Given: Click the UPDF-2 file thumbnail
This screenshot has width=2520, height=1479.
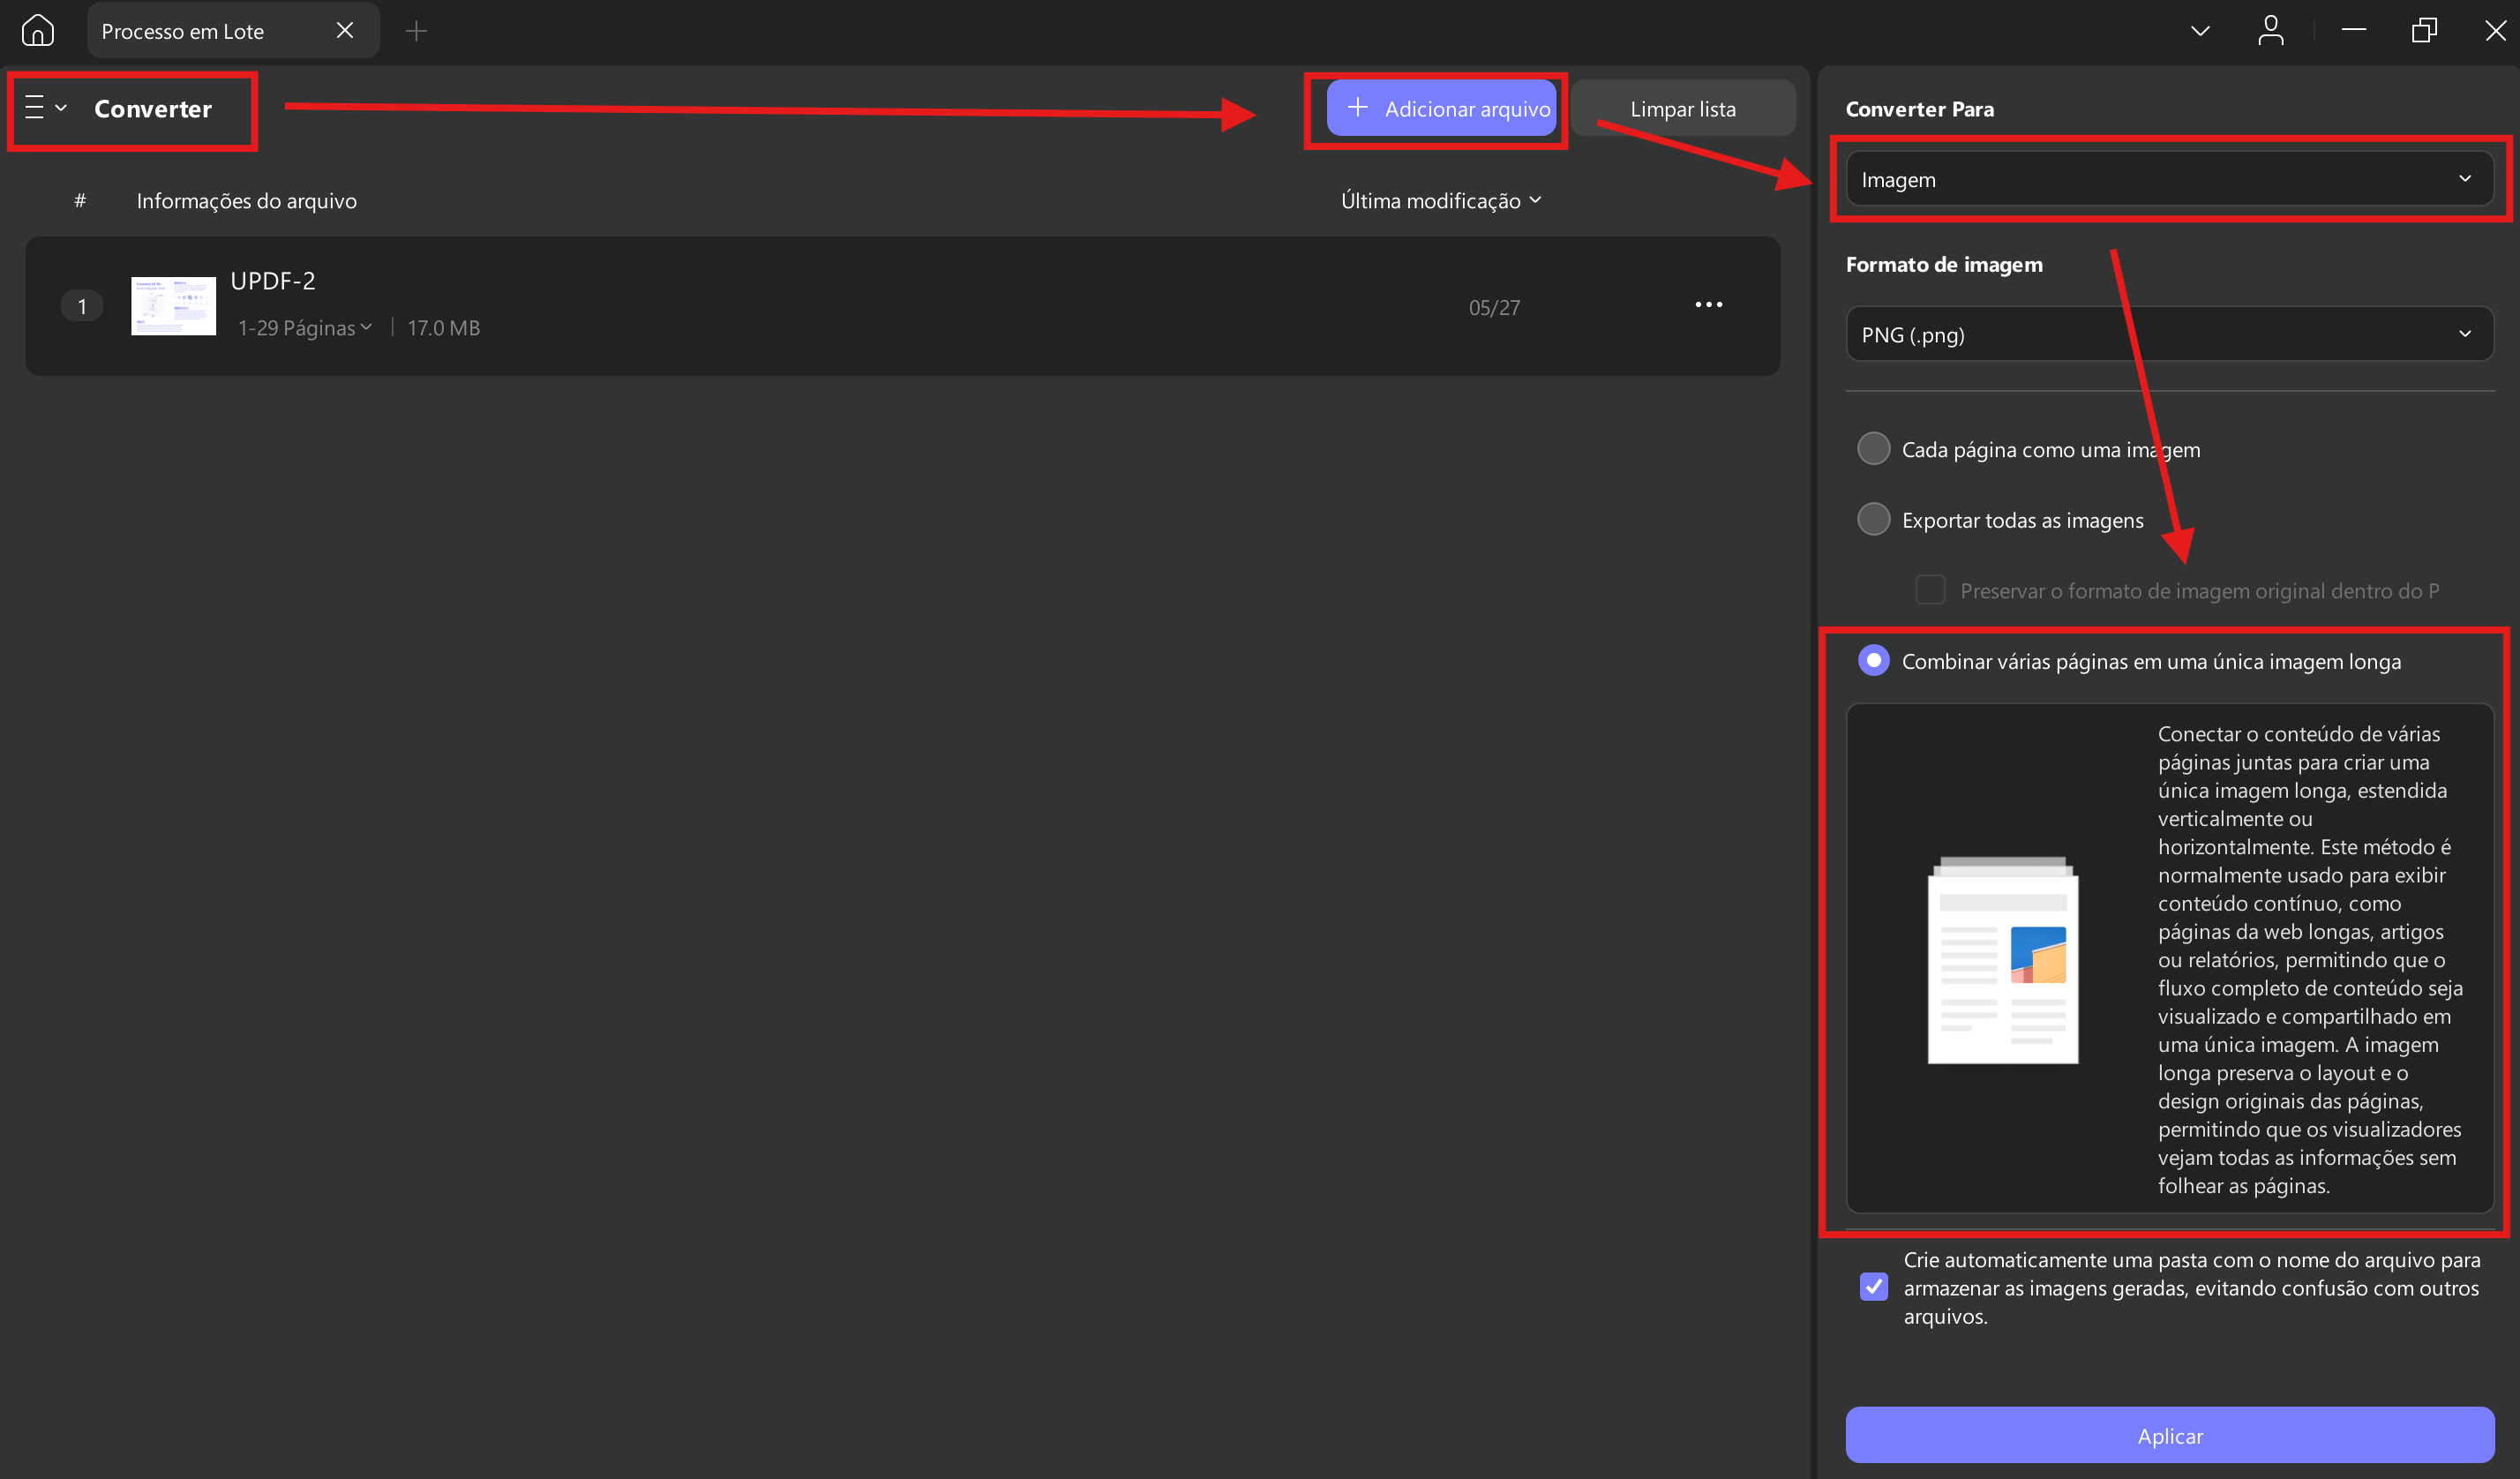Looking at the screenshot, I should point(173,306).
